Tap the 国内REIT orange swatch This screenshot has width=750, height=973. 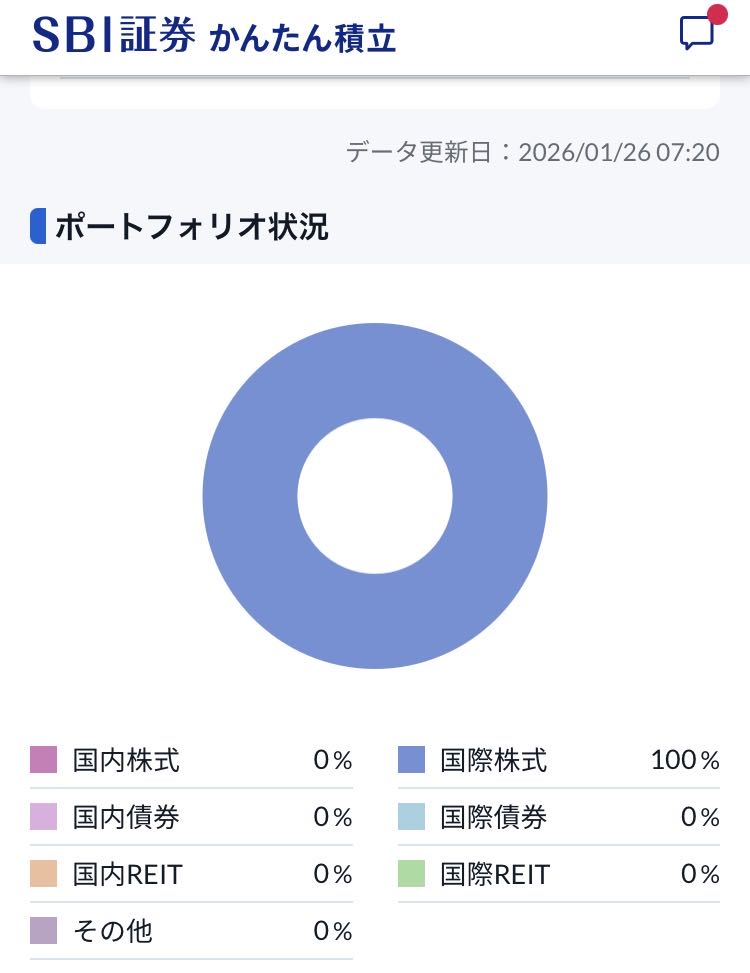coord(44,874)
